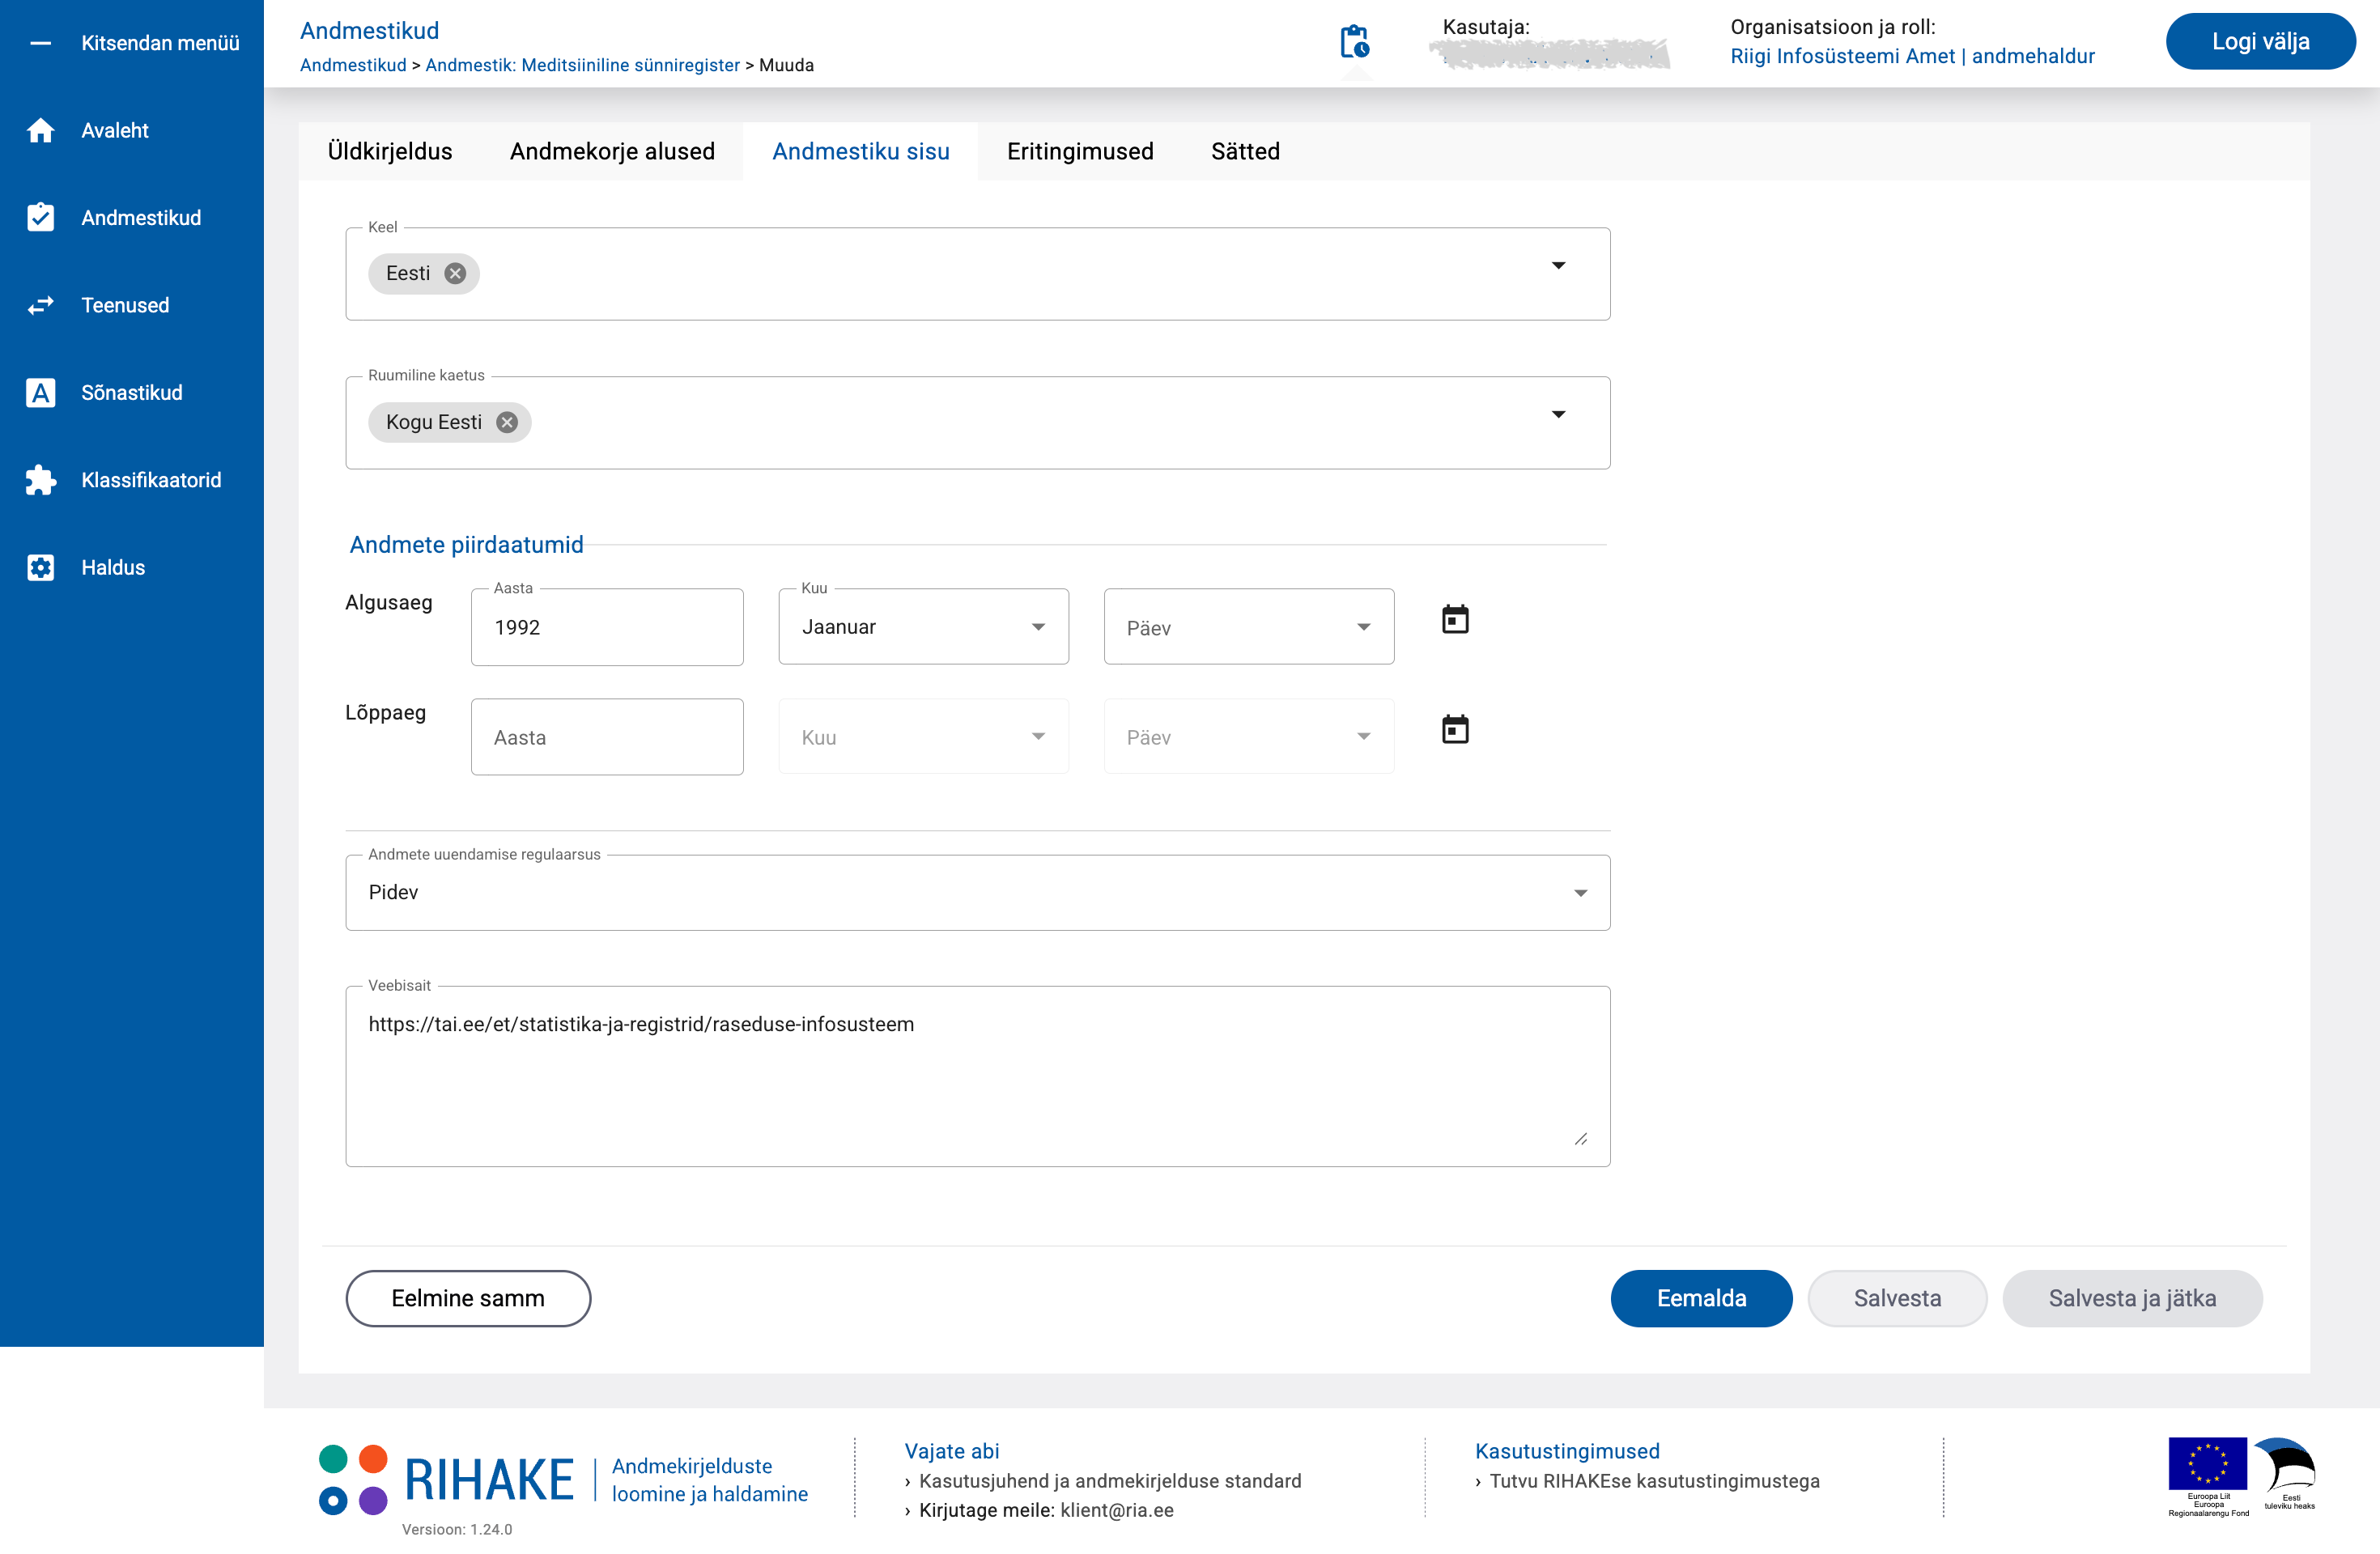Image resolution: width=2380 pixels, height=1554 pixels.
Task: Click clipboard clock icon in header
Action: pos(1354,42)
